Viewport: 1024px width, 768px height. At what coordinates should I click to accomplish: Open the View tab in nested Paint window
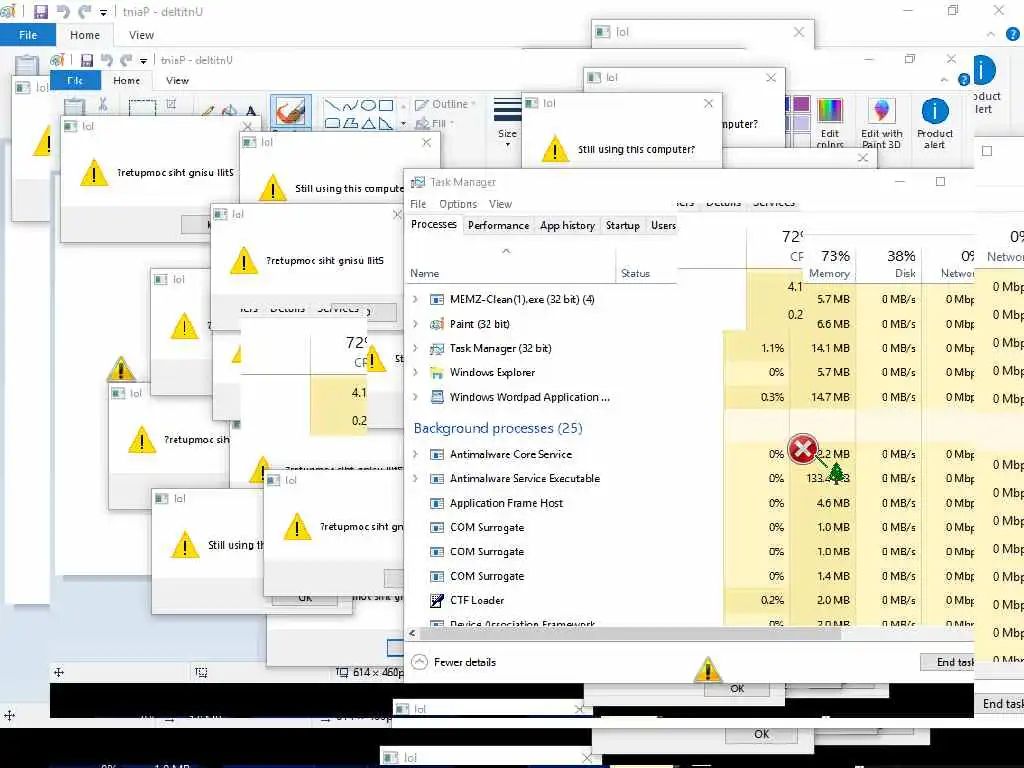177,80
